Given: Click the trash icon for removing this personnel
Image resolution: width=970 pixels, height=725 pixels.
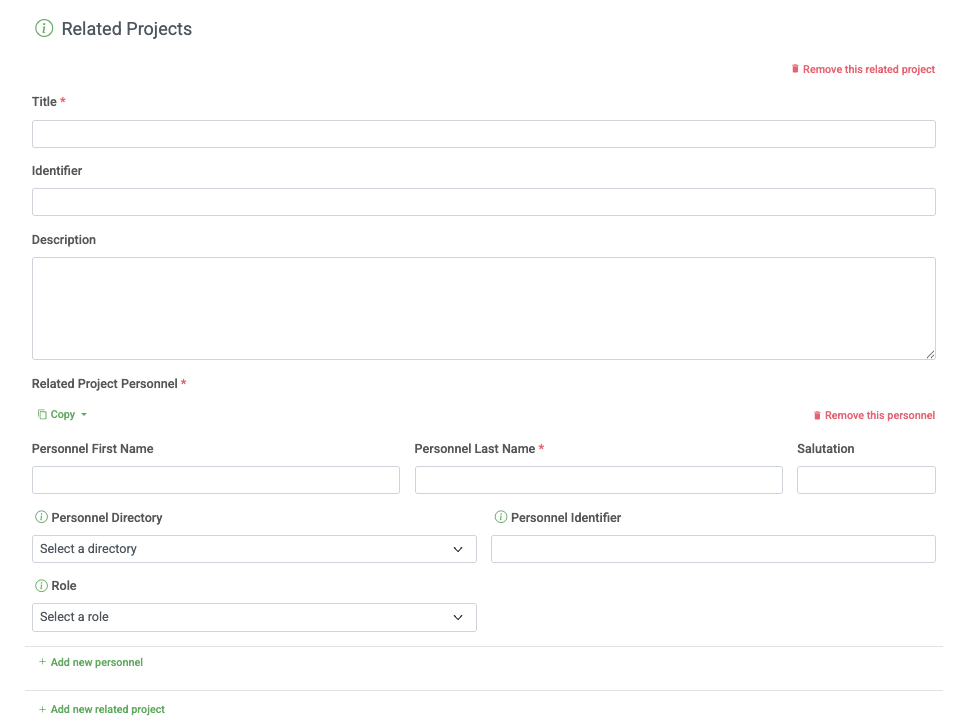Looking at the screenshot, I should [818, 415].
